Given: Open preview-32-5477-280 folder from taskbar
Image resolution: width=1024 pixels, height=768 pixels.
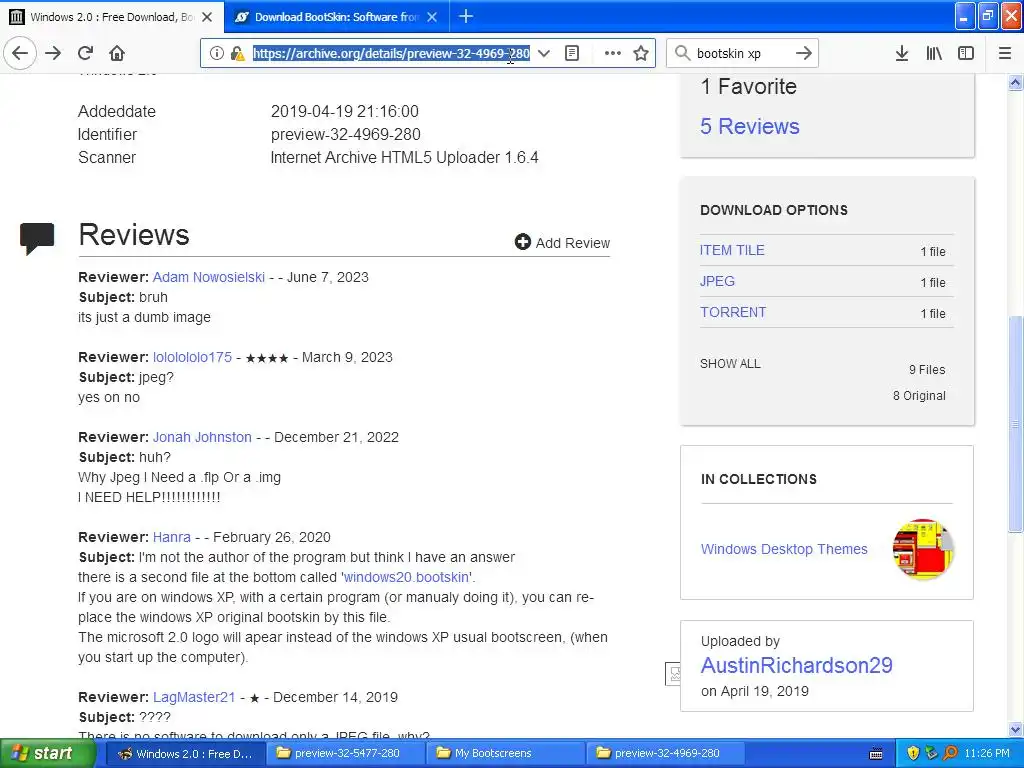Looking at the screenshot, I should [345, 754].
